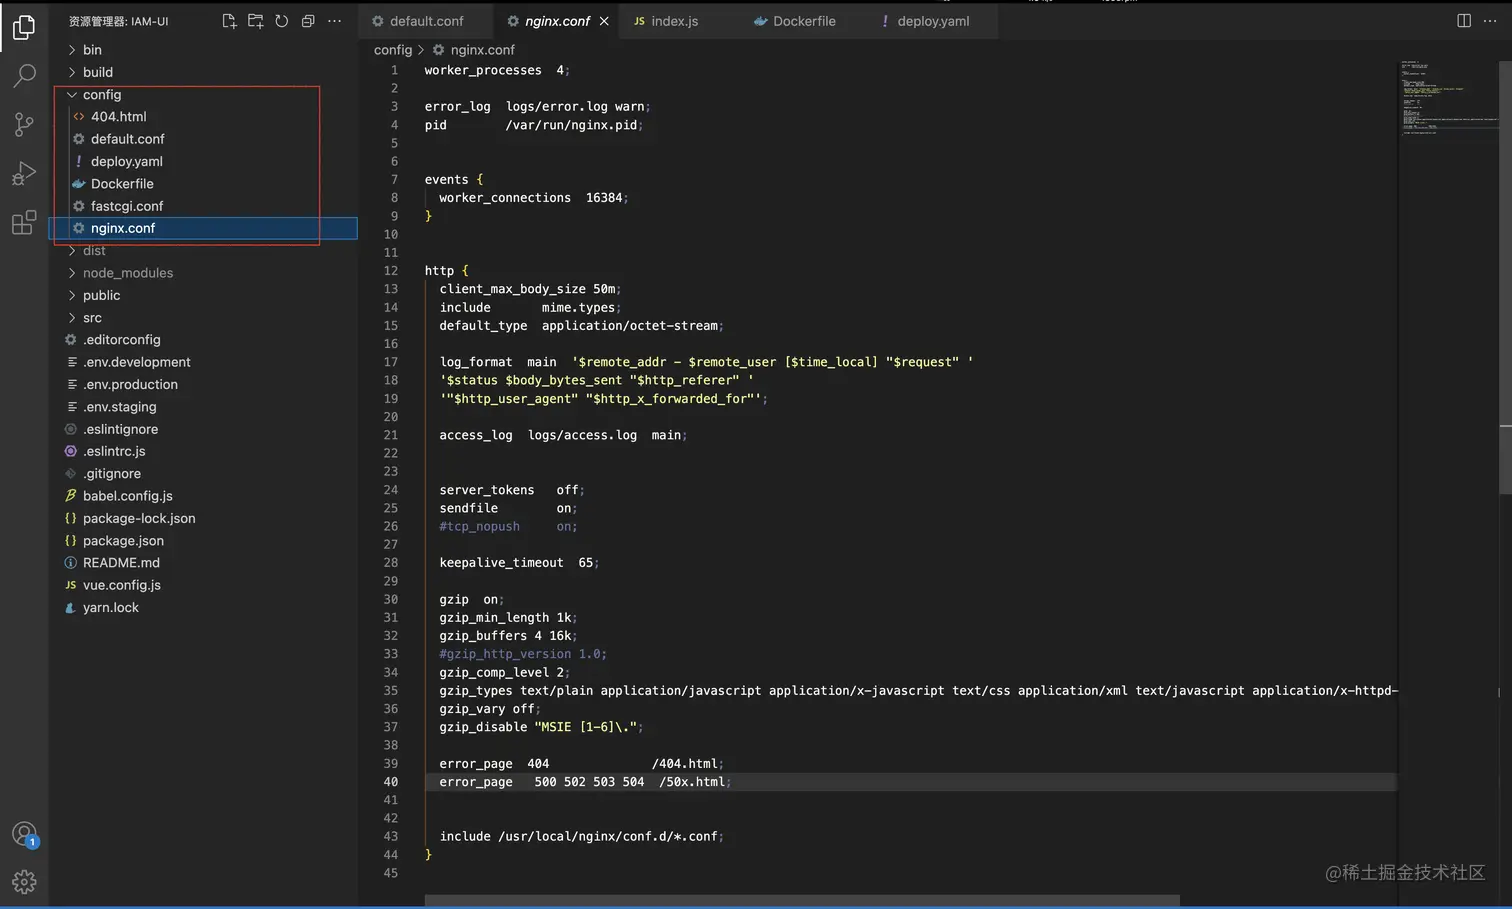
Task: Collapse the config folder
Action: click(x=203, y=95)
